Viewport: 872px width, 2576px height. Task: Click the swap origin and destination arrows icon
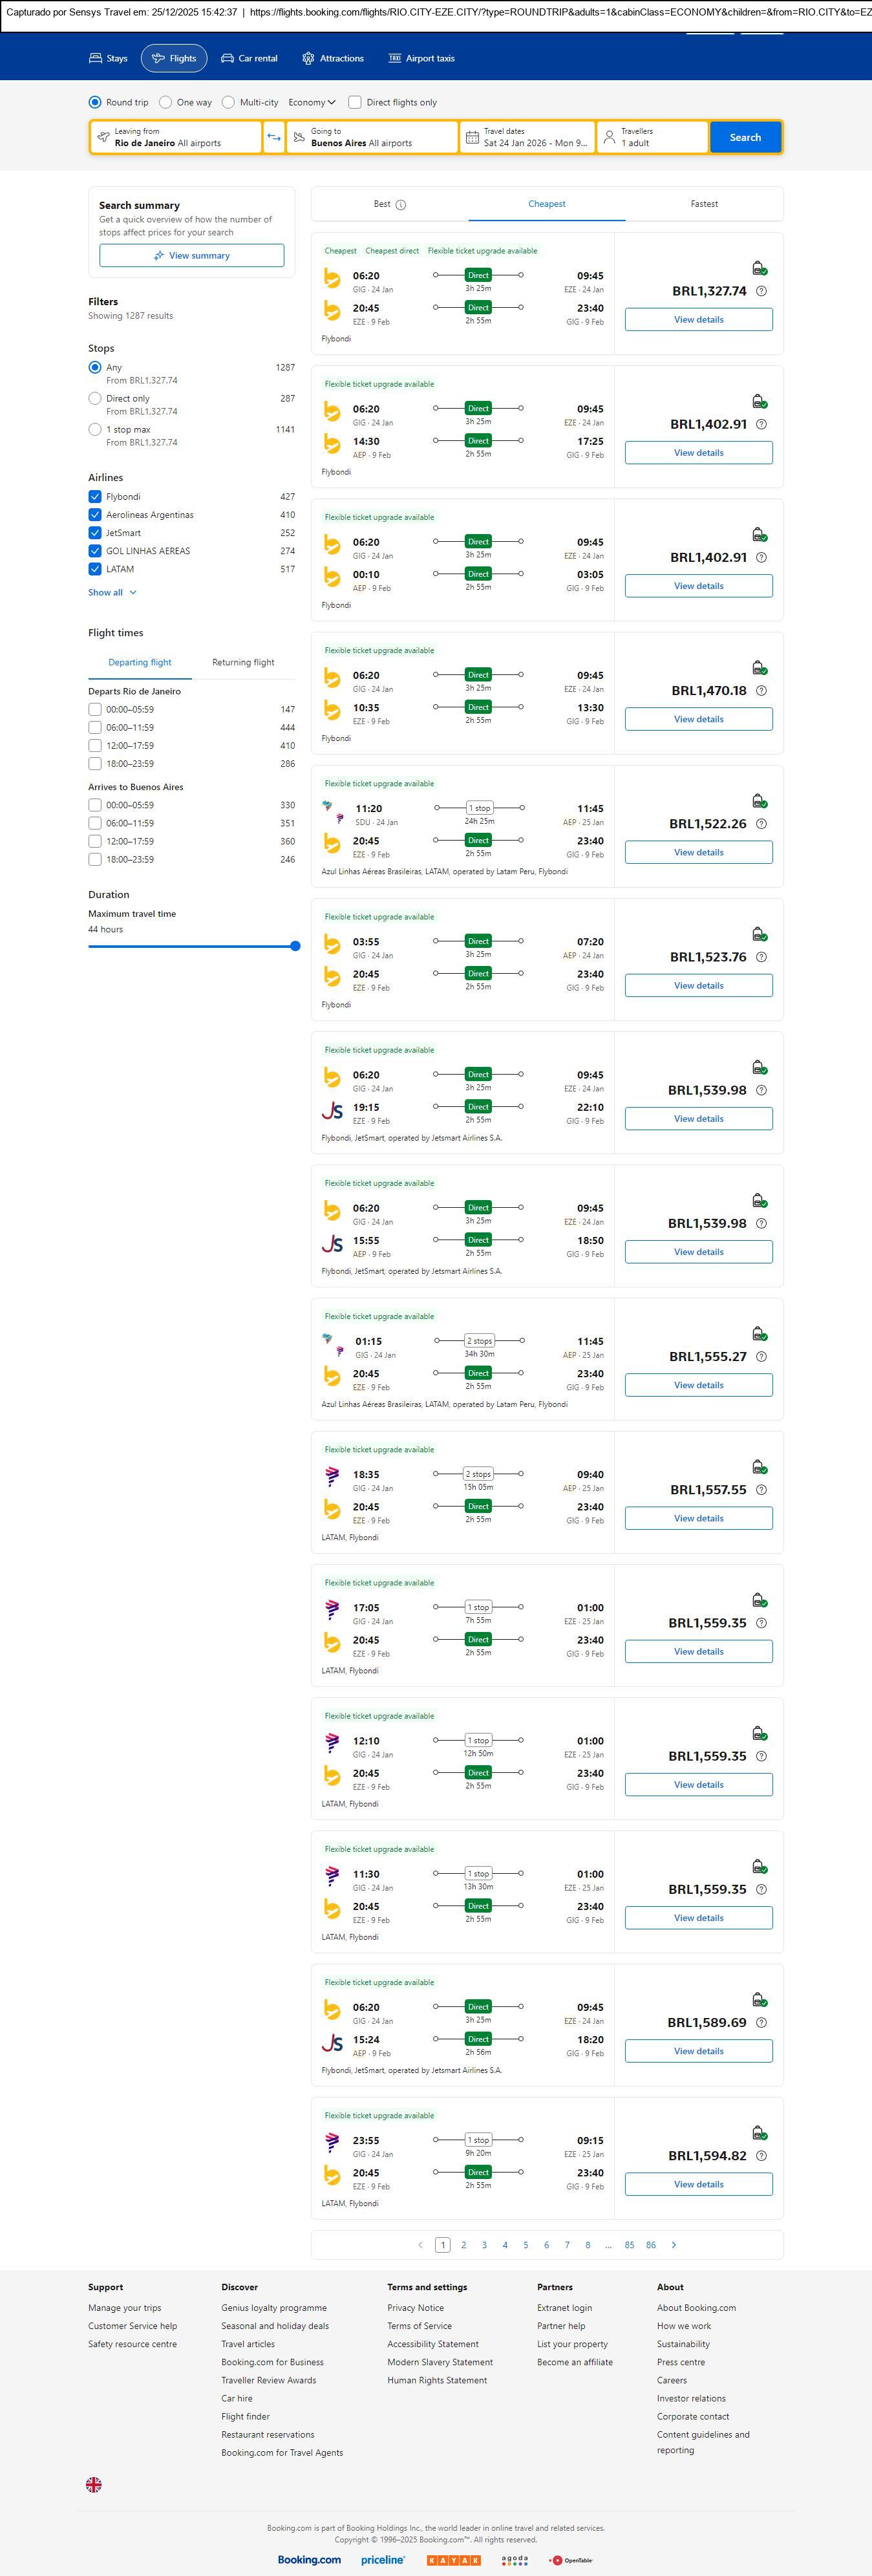click(274, 137)
